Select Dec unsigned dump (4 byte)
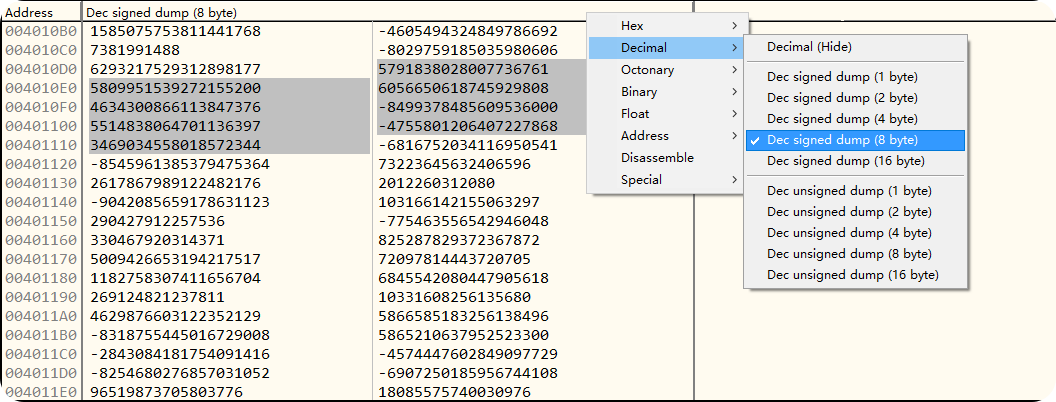This screenshot has height=402, width=1056. tap(855, 232)
